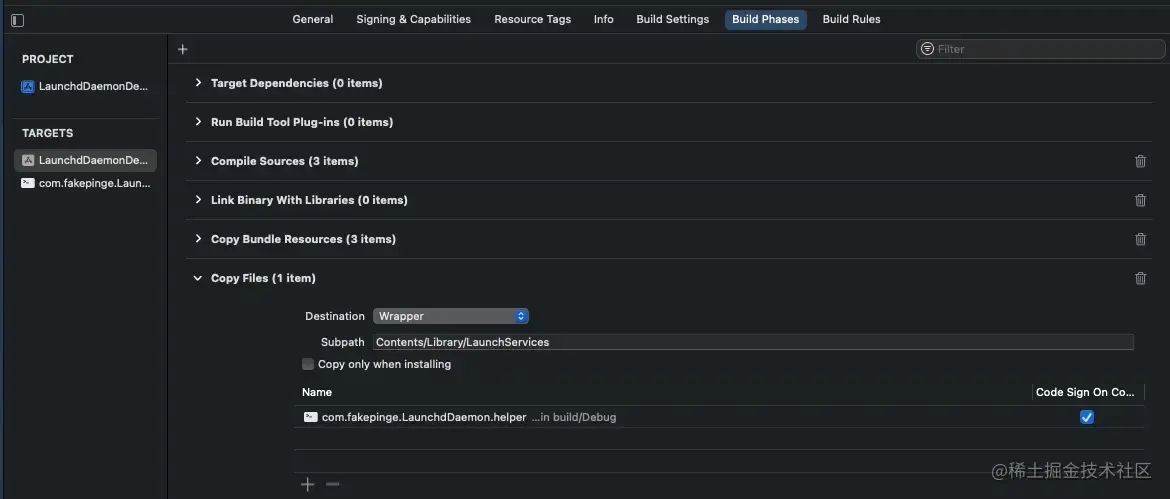Click the plus button below the Copy Files list
The height and width of the screenshot is (499, 1170).
307,485
